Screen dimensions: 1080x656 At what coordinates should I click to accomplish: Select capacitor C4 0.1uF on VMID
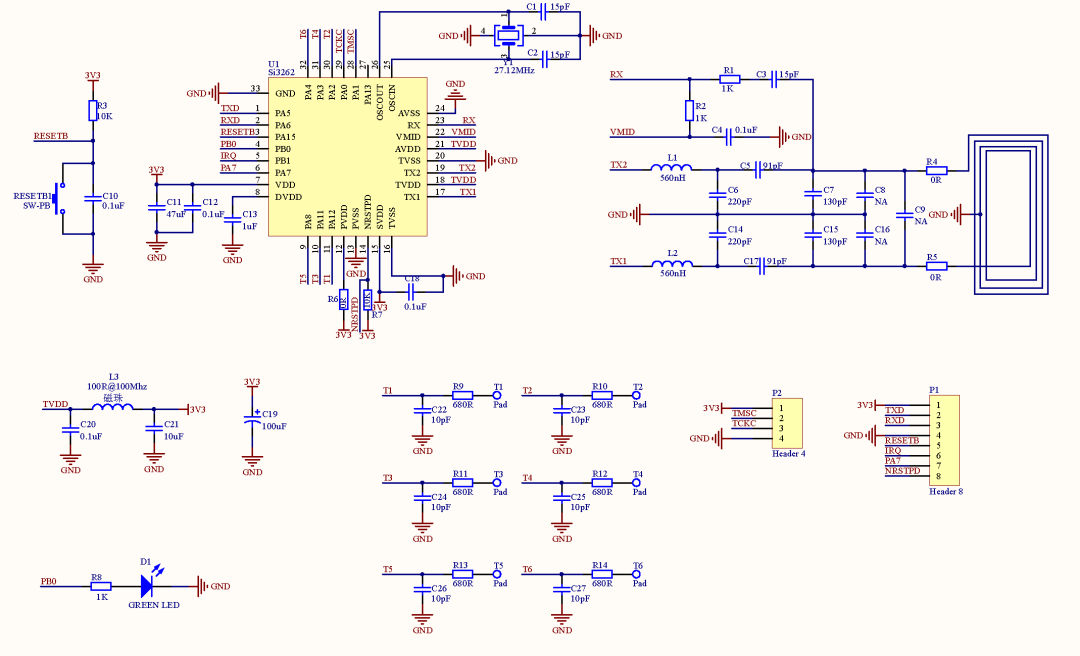coord(728,137)
